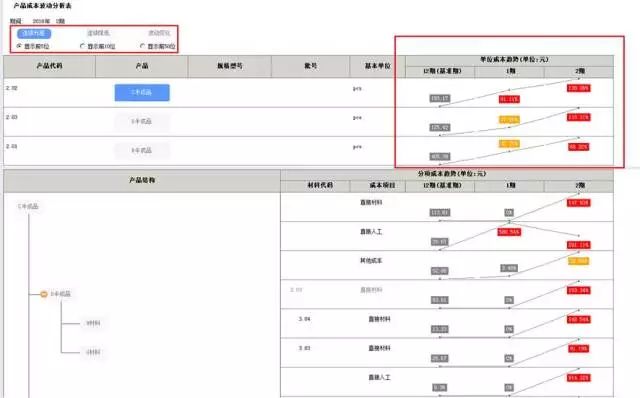
Task: Click the middle gray filter tab above radios
Action: 98,33
